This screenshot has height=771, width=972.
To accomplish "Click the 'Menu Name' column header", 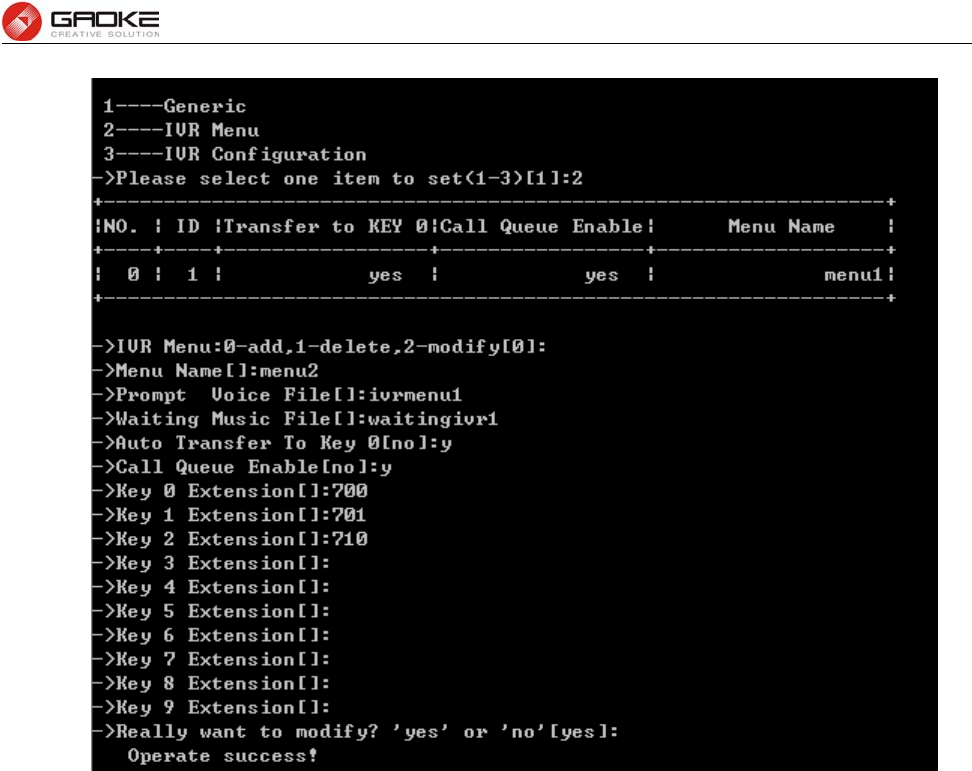I will (x=781, y=226).
